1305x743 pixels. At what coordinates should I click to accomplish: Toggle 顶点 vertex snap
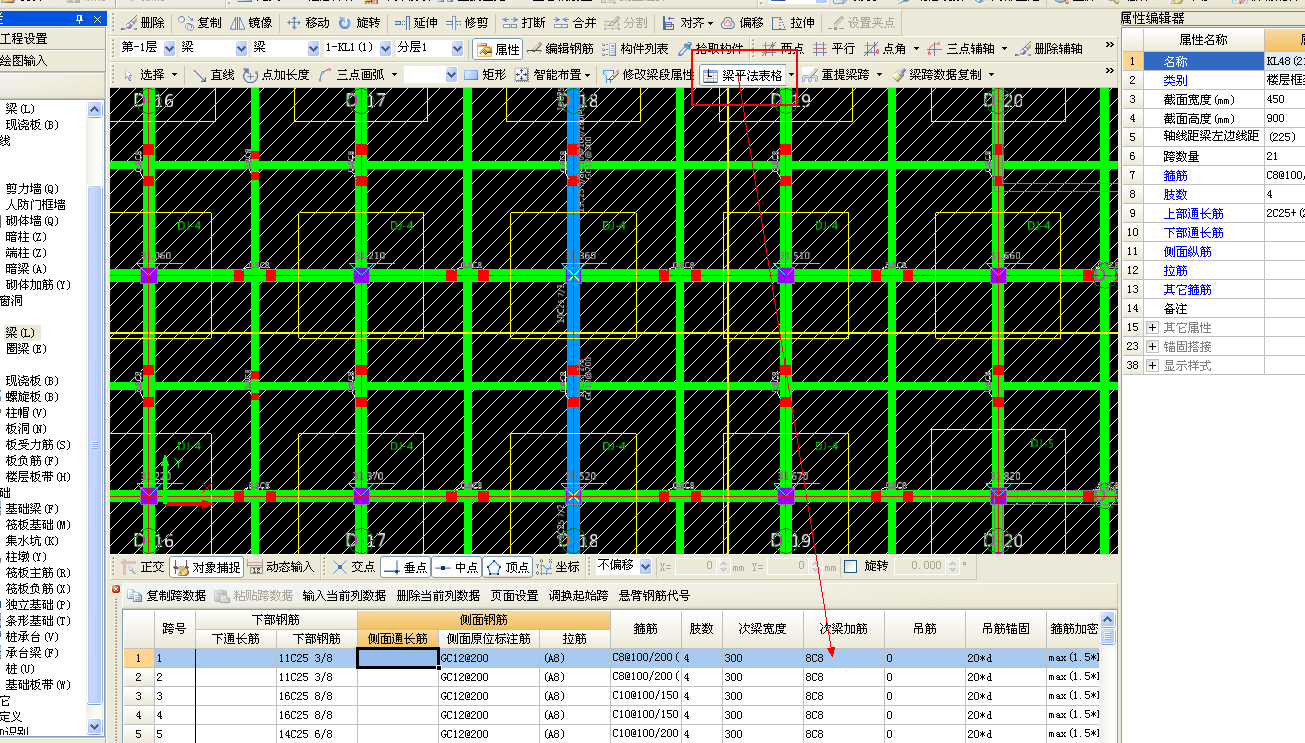(508, 567)
